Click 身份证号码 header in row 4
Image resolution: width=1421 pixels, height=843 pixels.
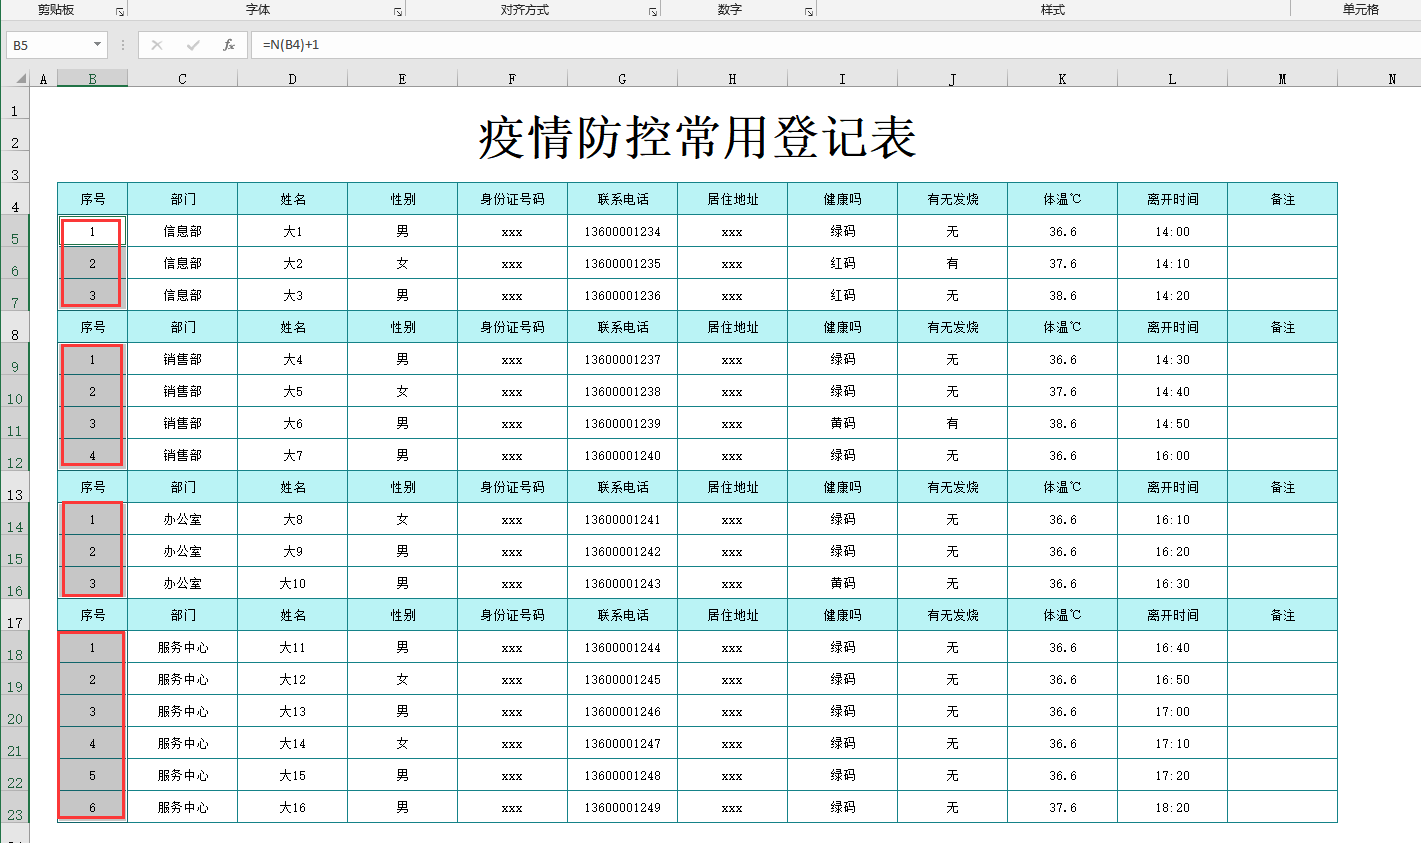pyautogui.click(x=512, y=199)
